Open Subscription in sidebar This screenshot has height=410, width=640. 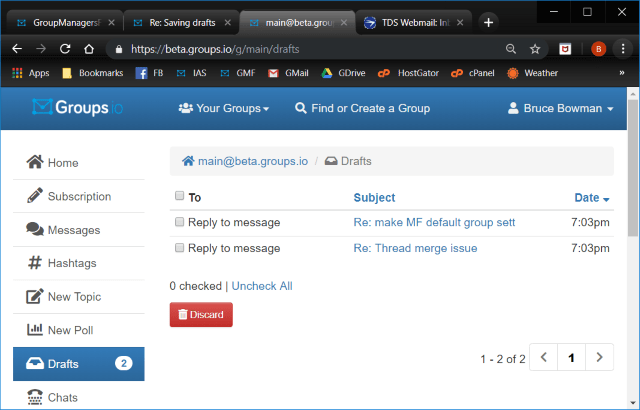pos(79,196)
